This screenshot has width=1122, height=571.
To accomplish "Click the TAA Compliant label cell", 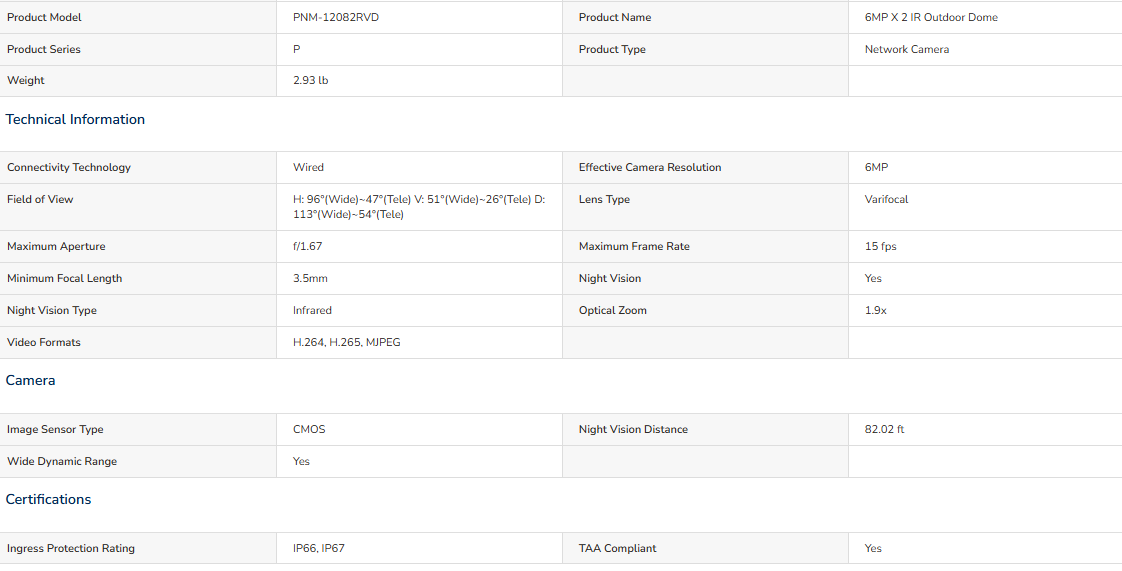I will [x=705, y=548].
